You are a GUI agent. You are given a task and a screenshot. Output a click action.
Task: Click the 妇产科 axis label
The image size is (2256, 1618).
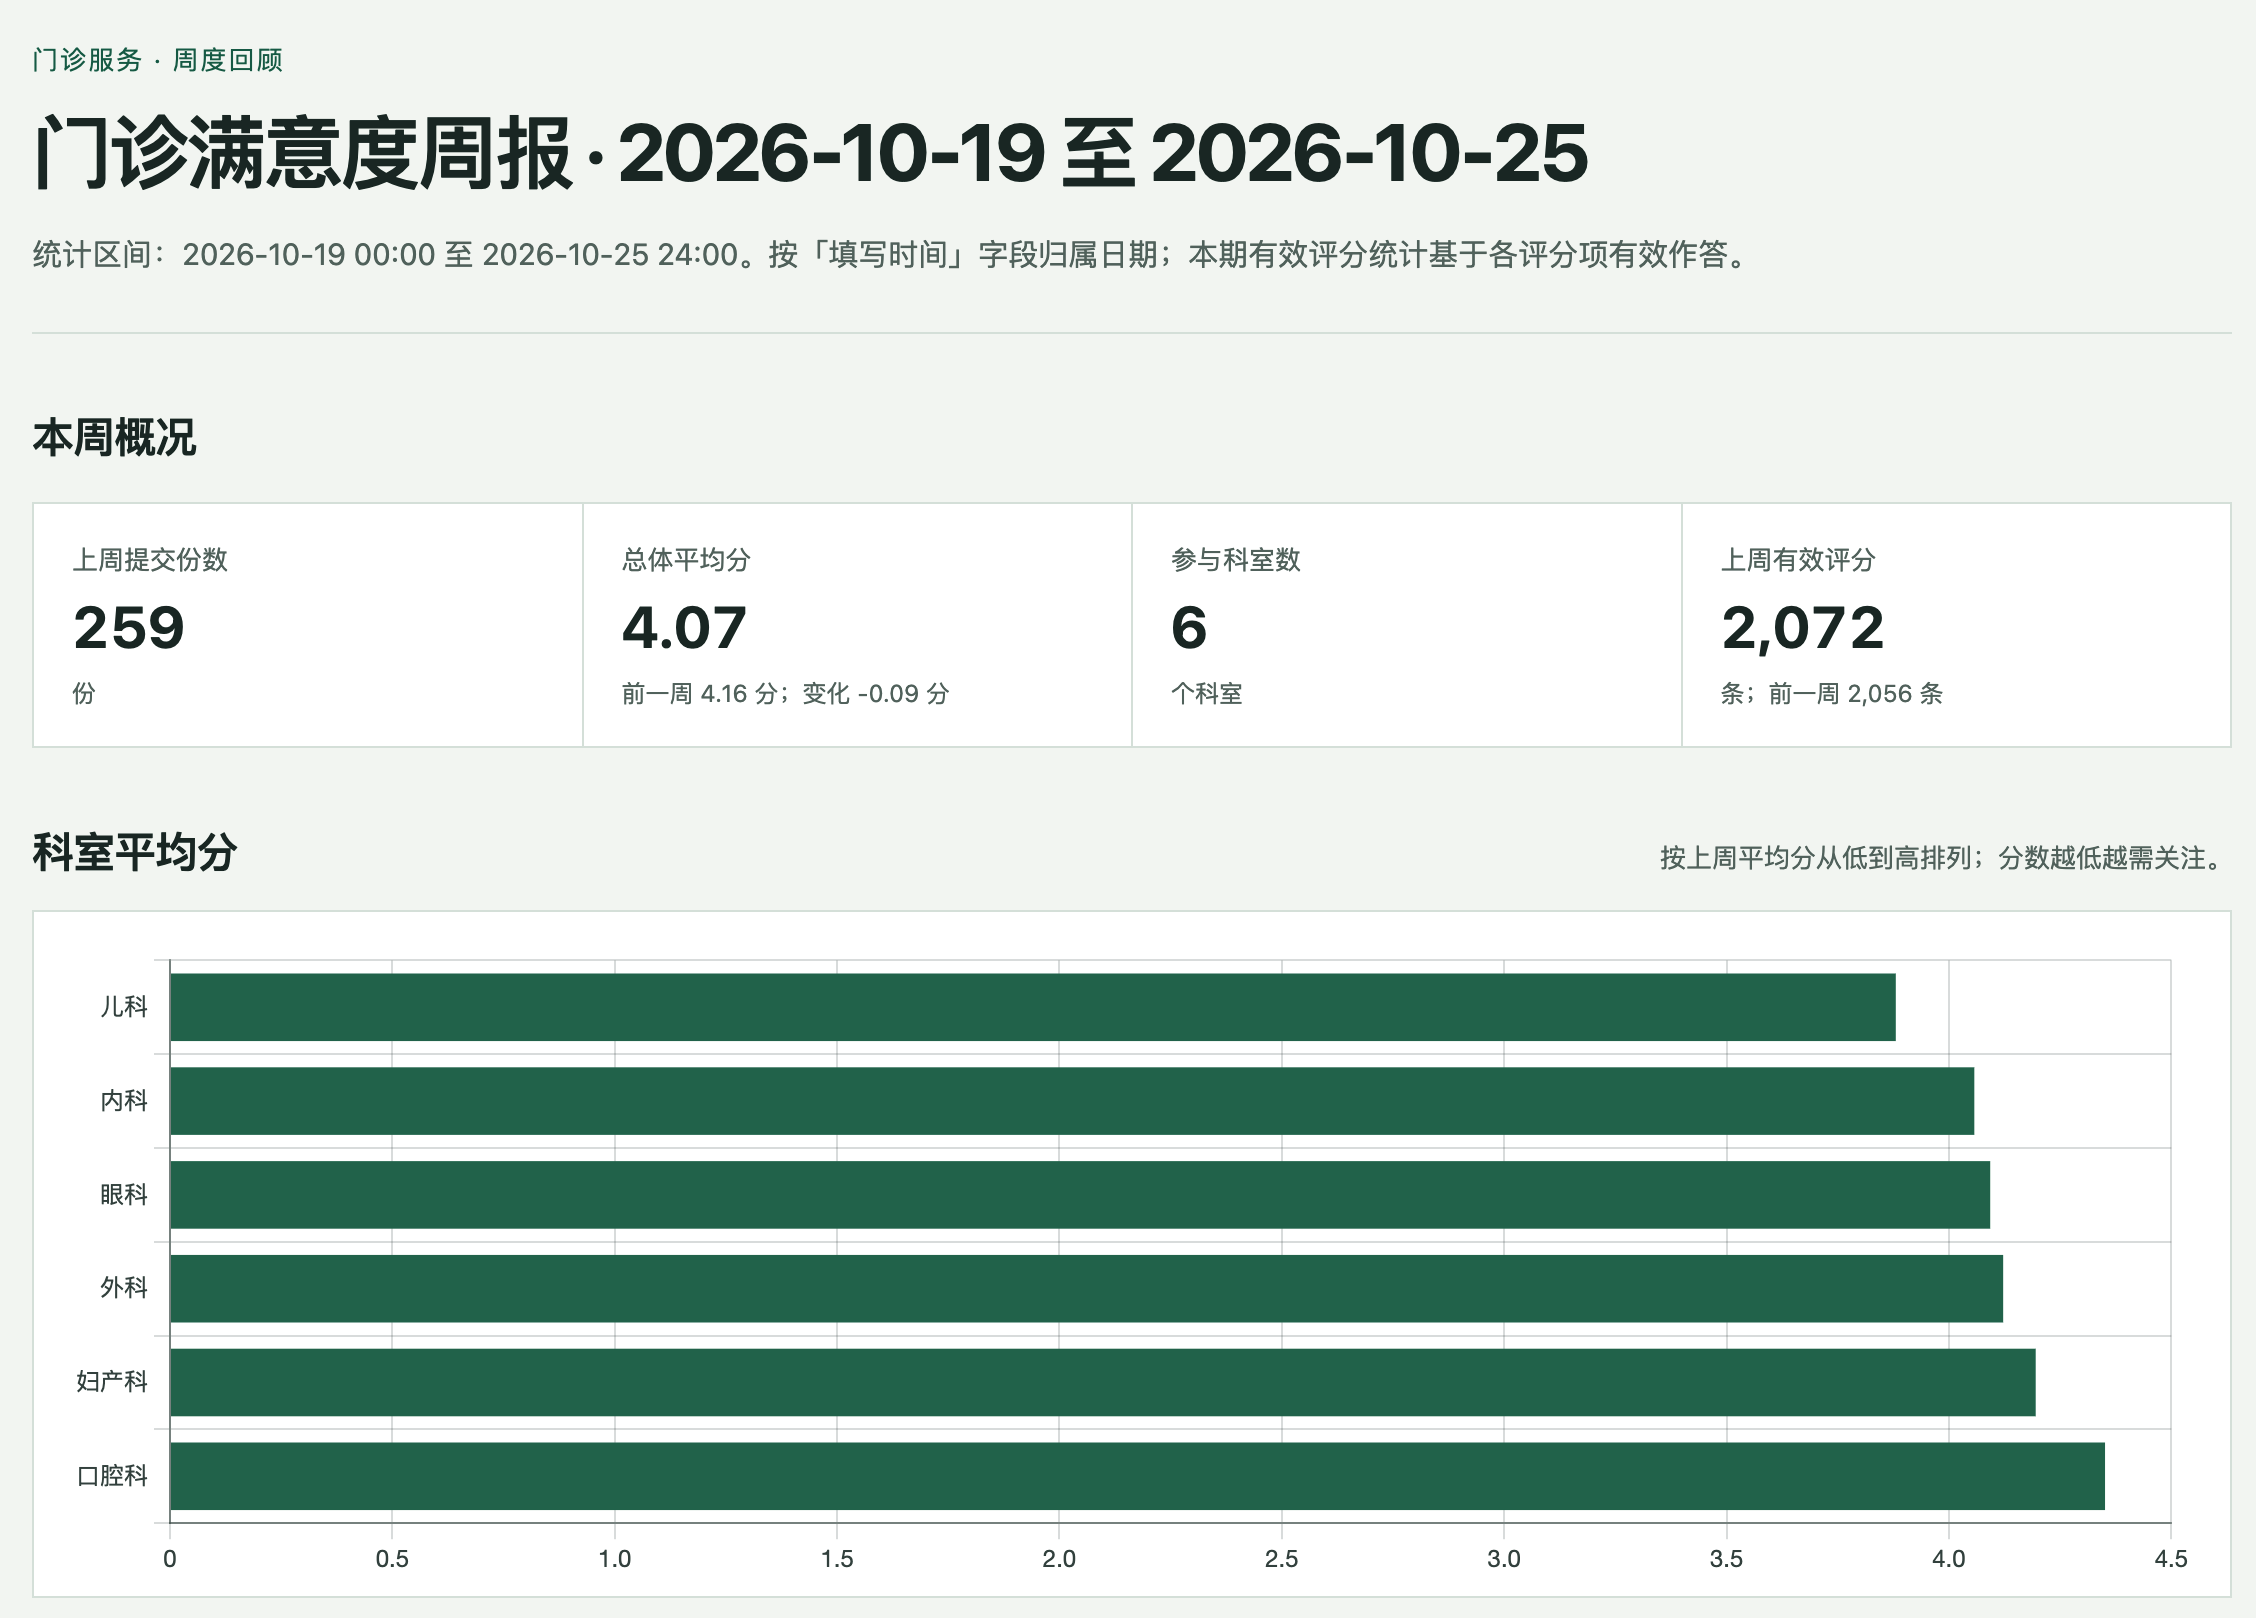tap(112, 1382)
